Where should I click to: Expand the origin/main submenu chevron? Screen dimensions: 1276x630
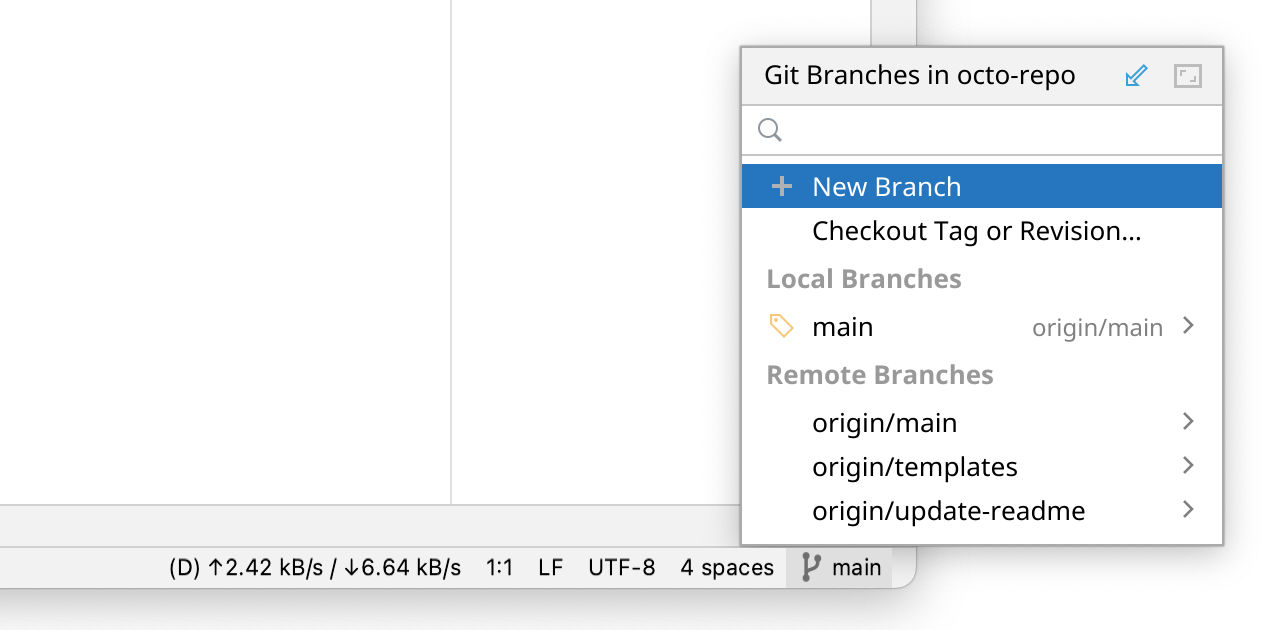pos(1188,422)
